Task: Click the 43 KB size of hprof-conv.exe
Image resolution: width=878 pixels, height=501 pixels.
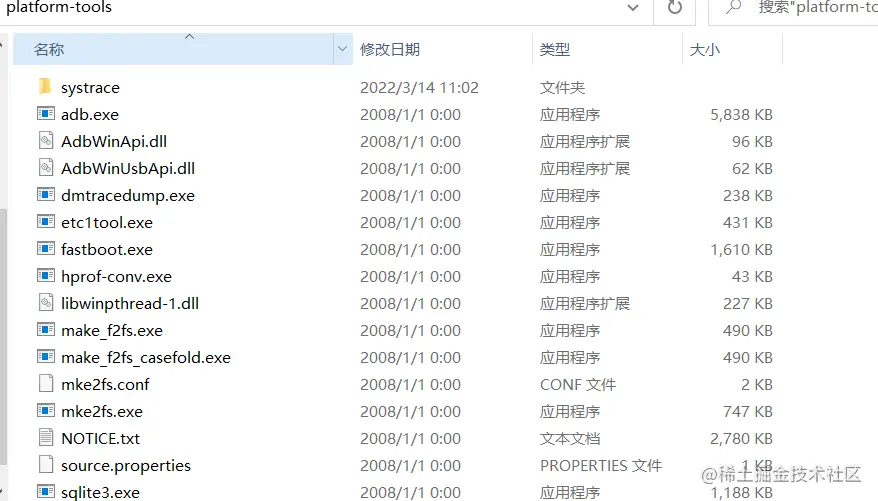Action: 752,277
